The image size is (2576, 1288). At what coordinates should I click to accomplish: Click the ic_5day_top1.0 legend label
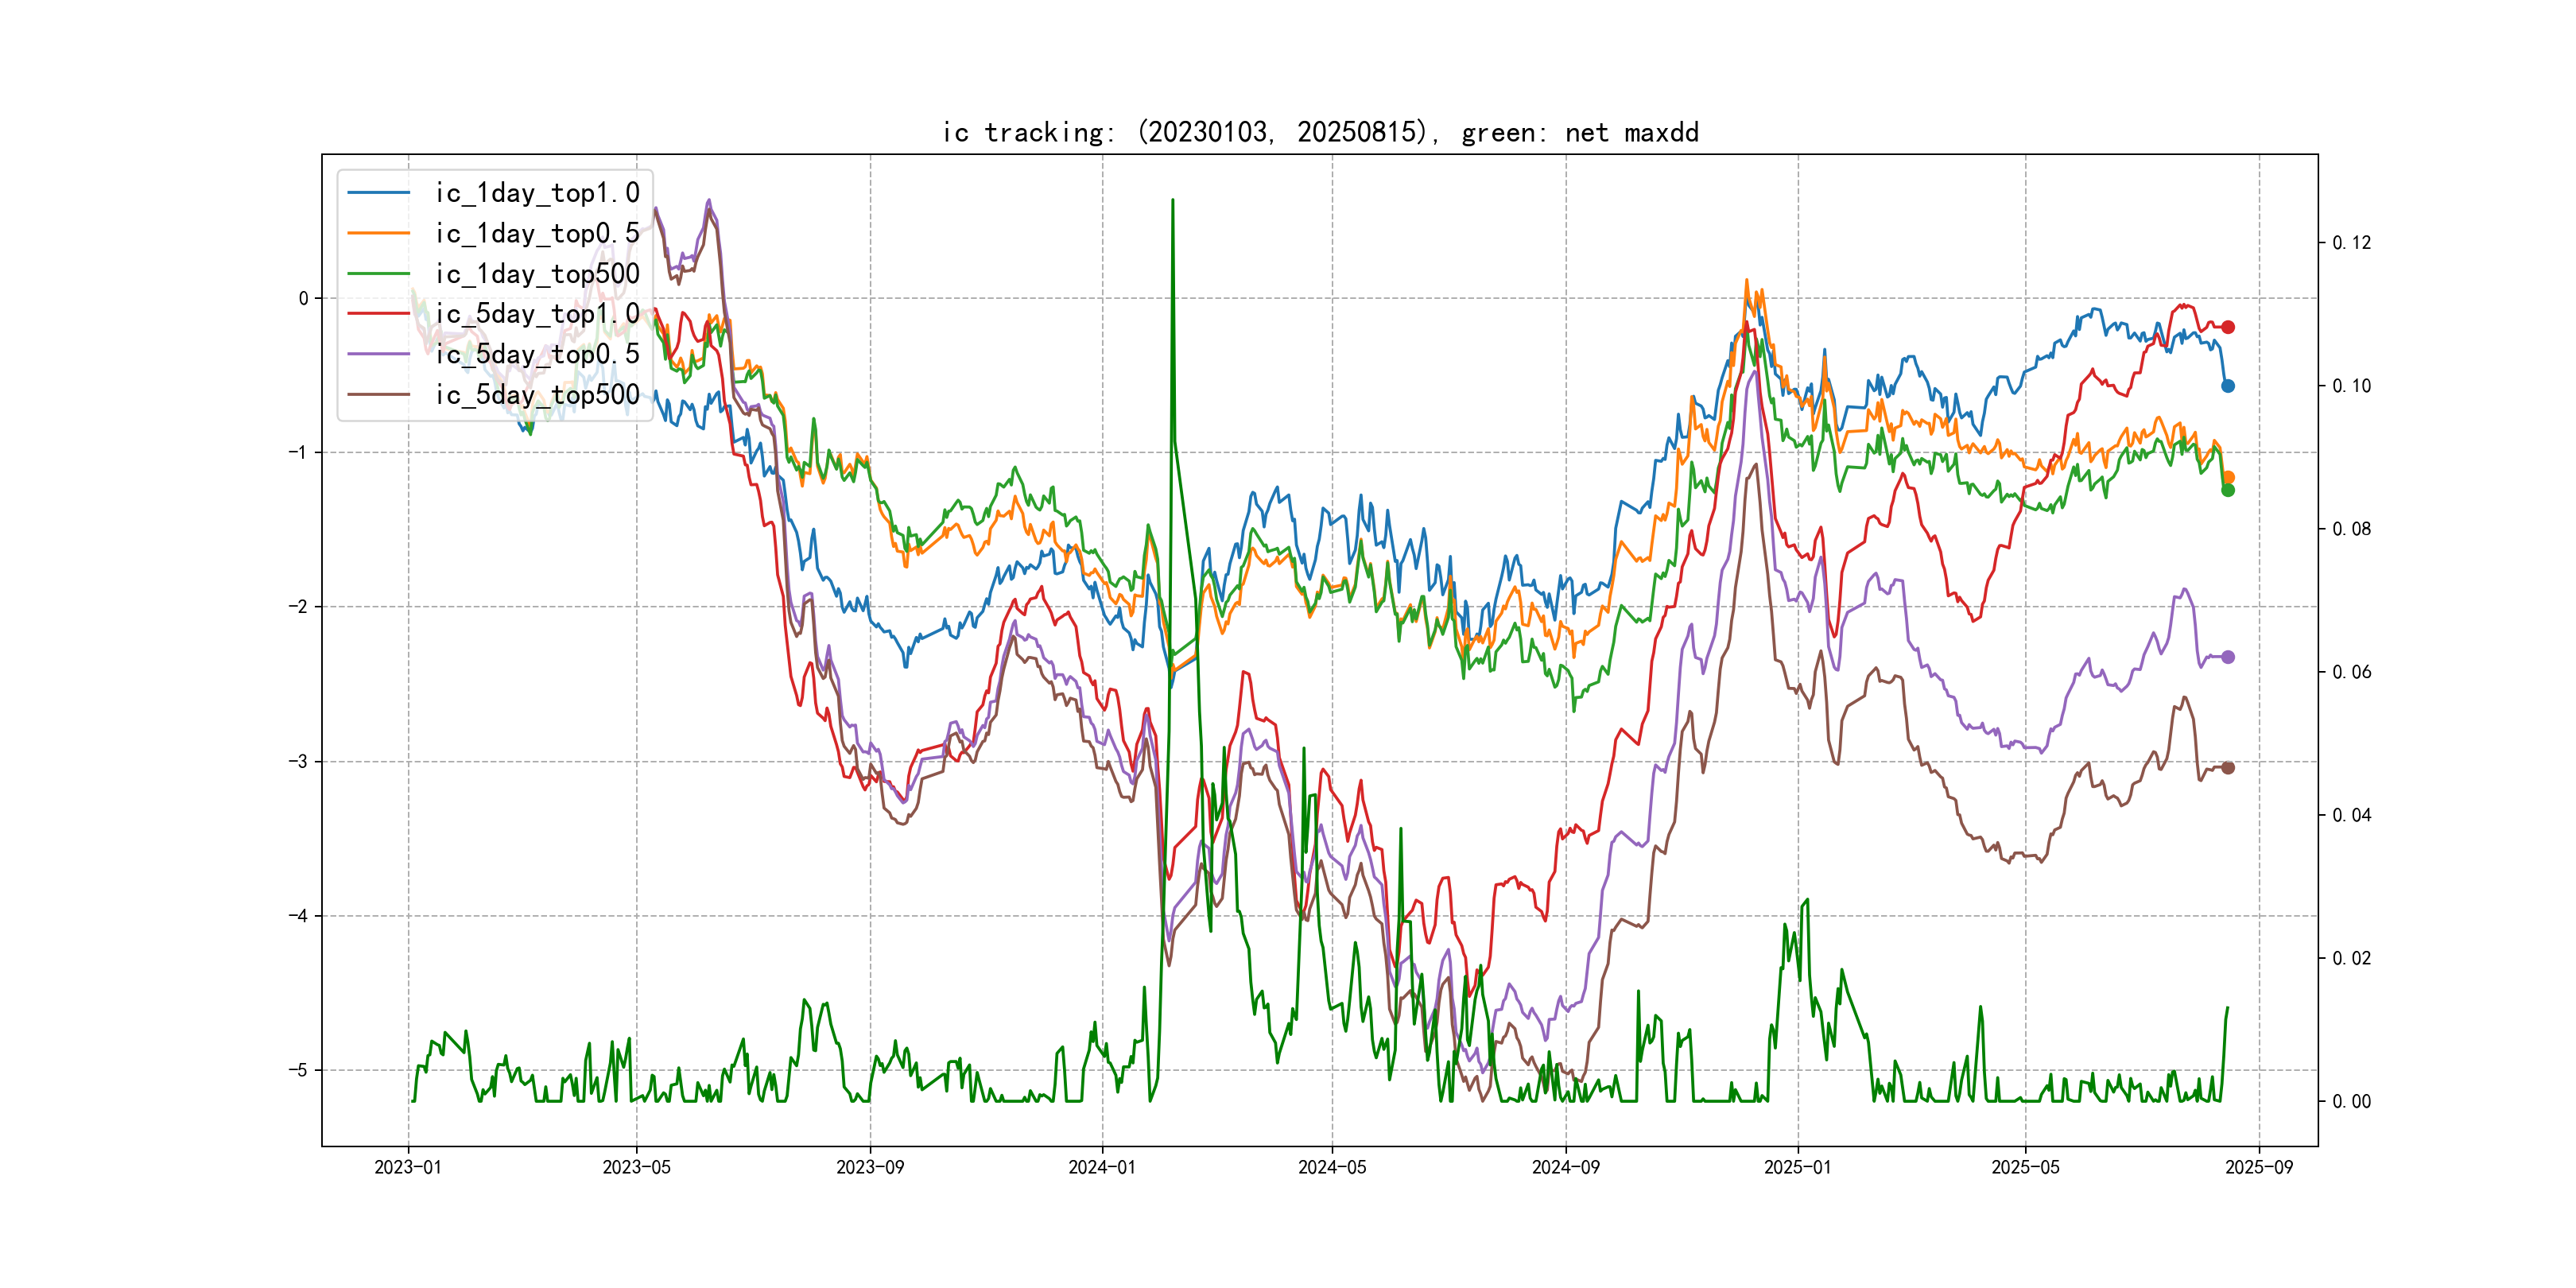point(537,314)
